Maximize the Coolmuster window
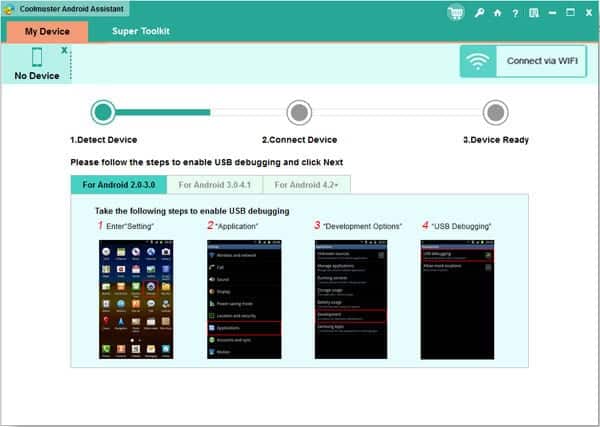This screenshot has height=427, width=600. click(x=570, y=13)
